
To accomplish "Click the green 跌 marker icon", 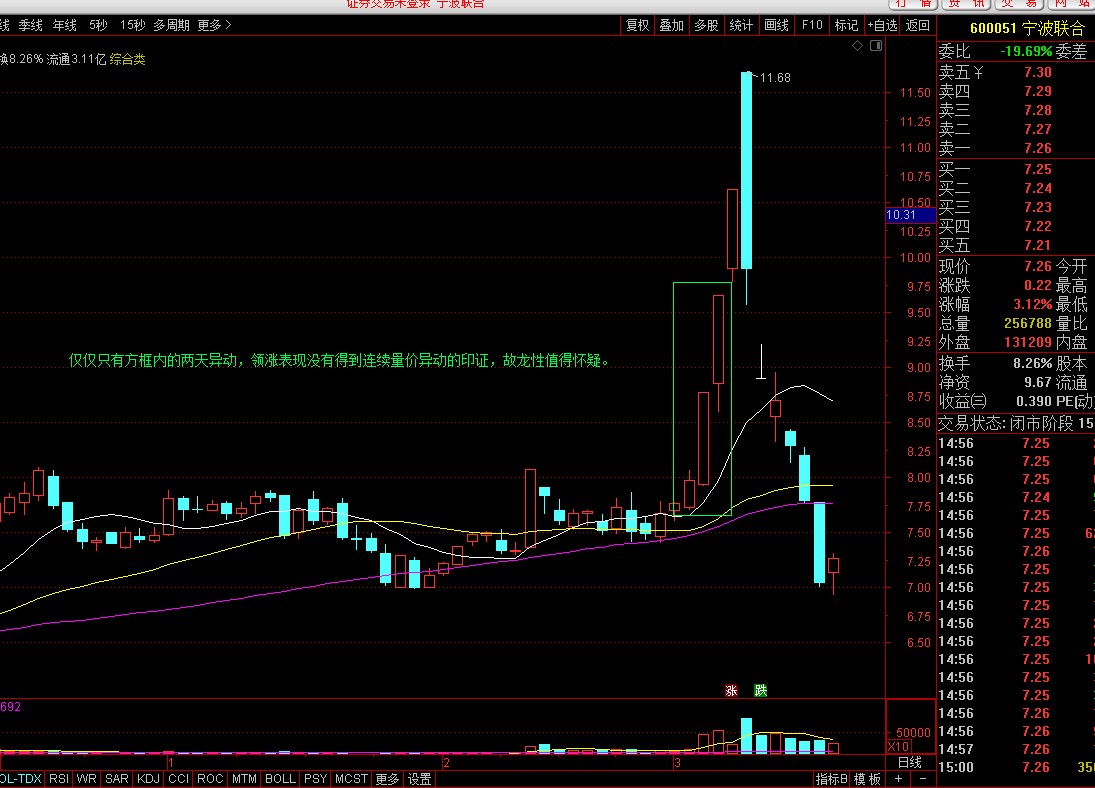I will (760, 690).
